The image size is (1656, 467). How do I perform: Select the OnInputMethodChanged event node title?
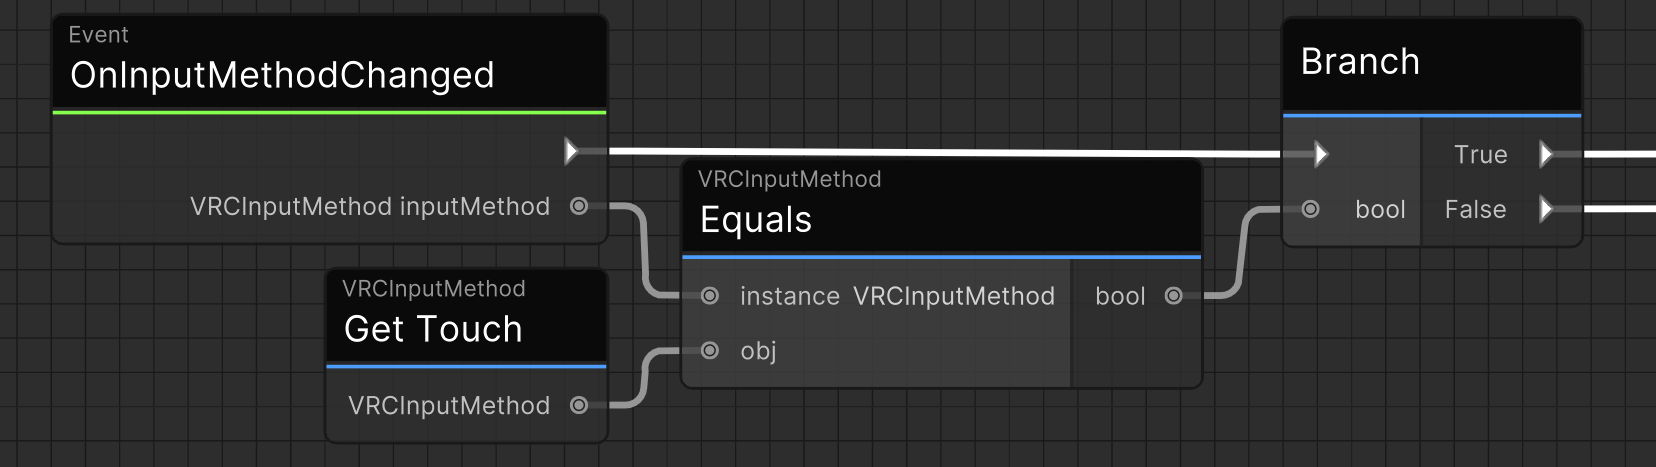tap(282, 75)
